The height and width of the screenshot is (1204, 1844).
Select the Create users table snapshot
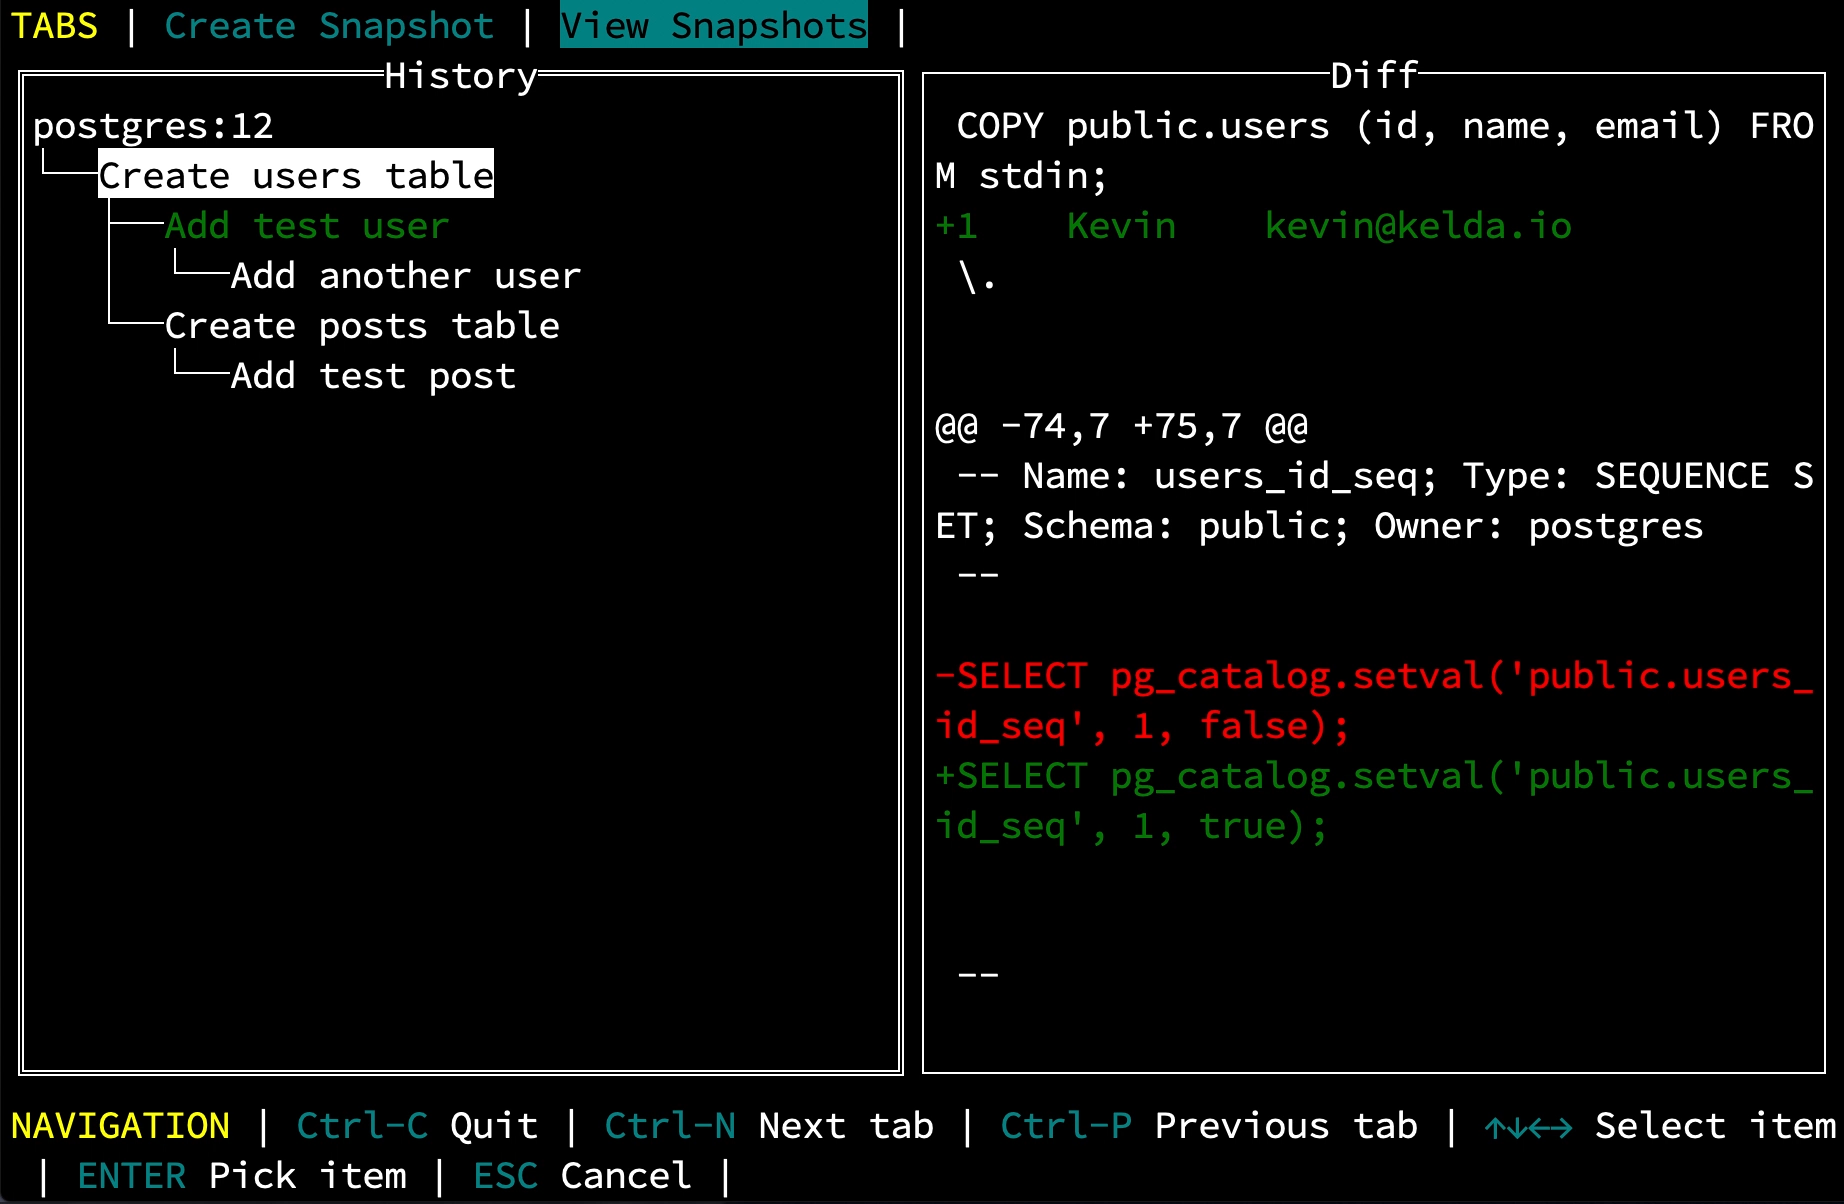[x=296, y=176]
